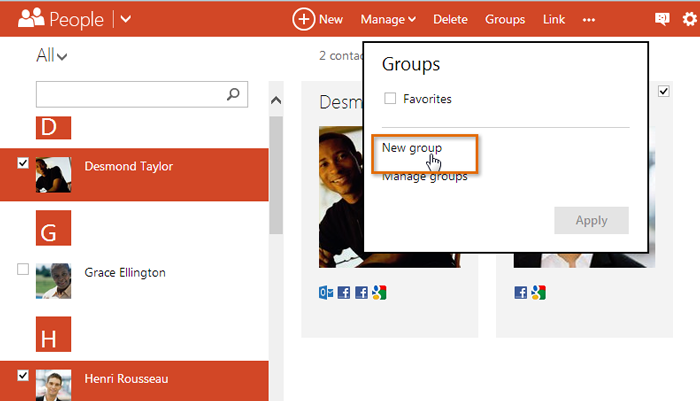Click Google icon under second contact card

[538, 292]
